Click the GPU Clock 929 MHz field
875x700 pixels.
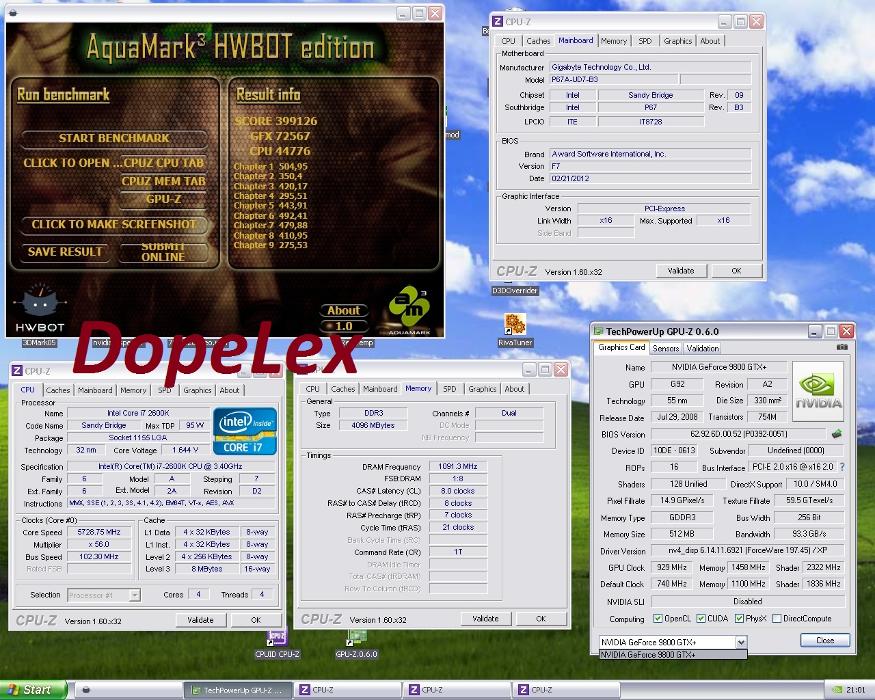tap(672, 567)
